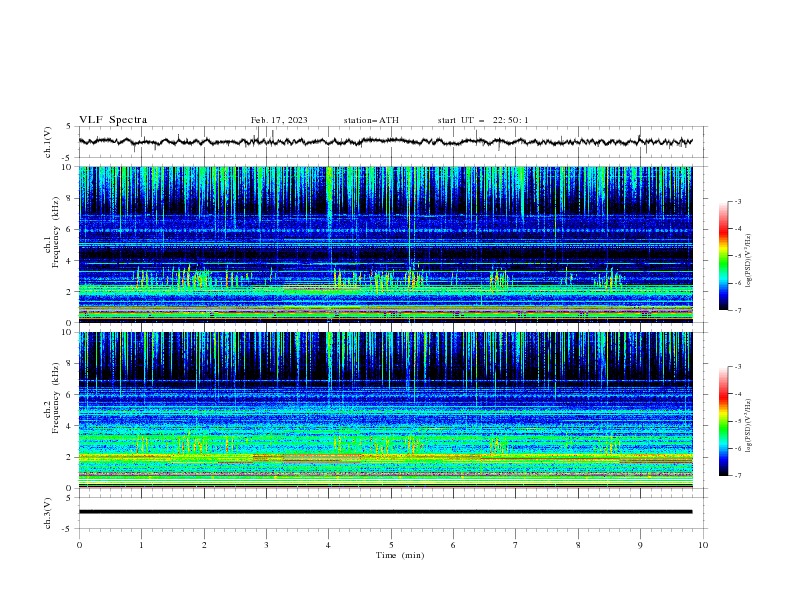The height and width of the screenshot is (612, 792).
Task: Click time axis tick label "1"
Action: point(141,545)
